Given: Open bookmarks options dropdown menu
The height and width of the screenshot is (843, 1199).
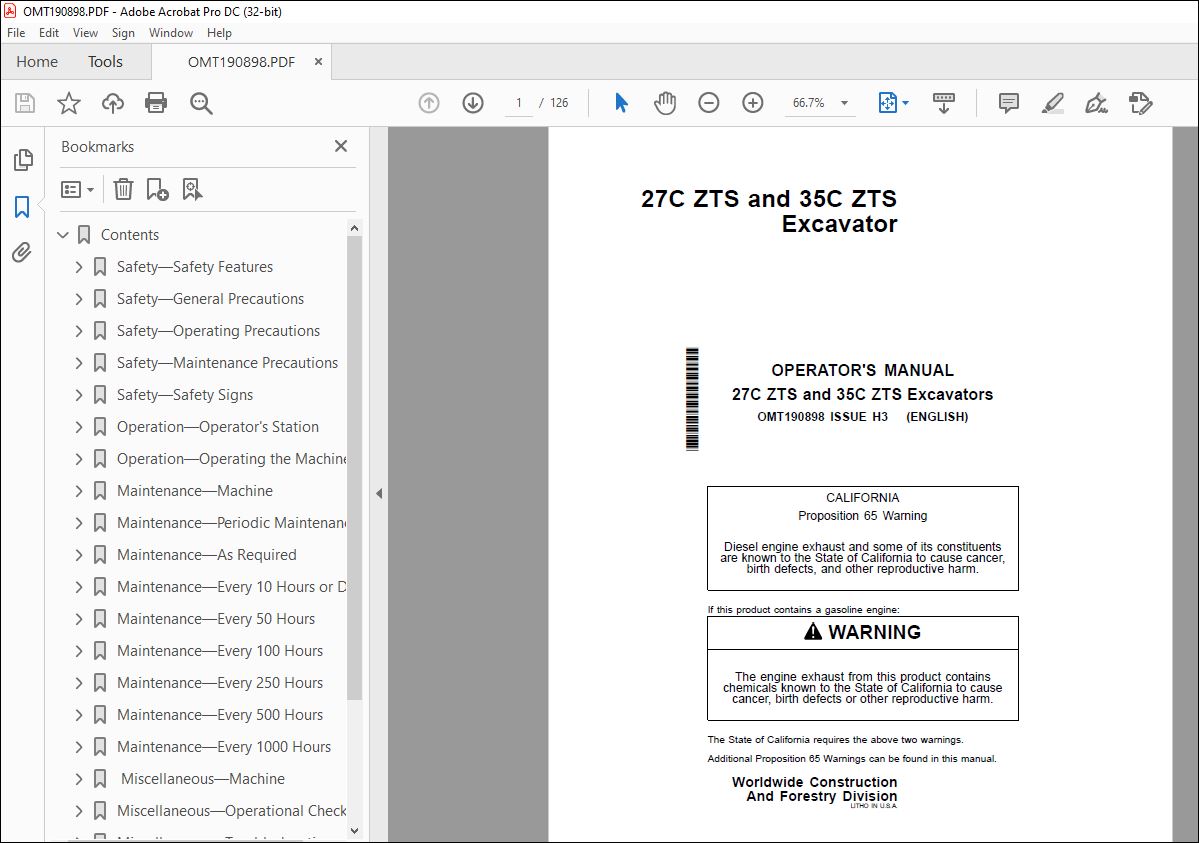Looking at the screenshot, I should pos(77,189).
